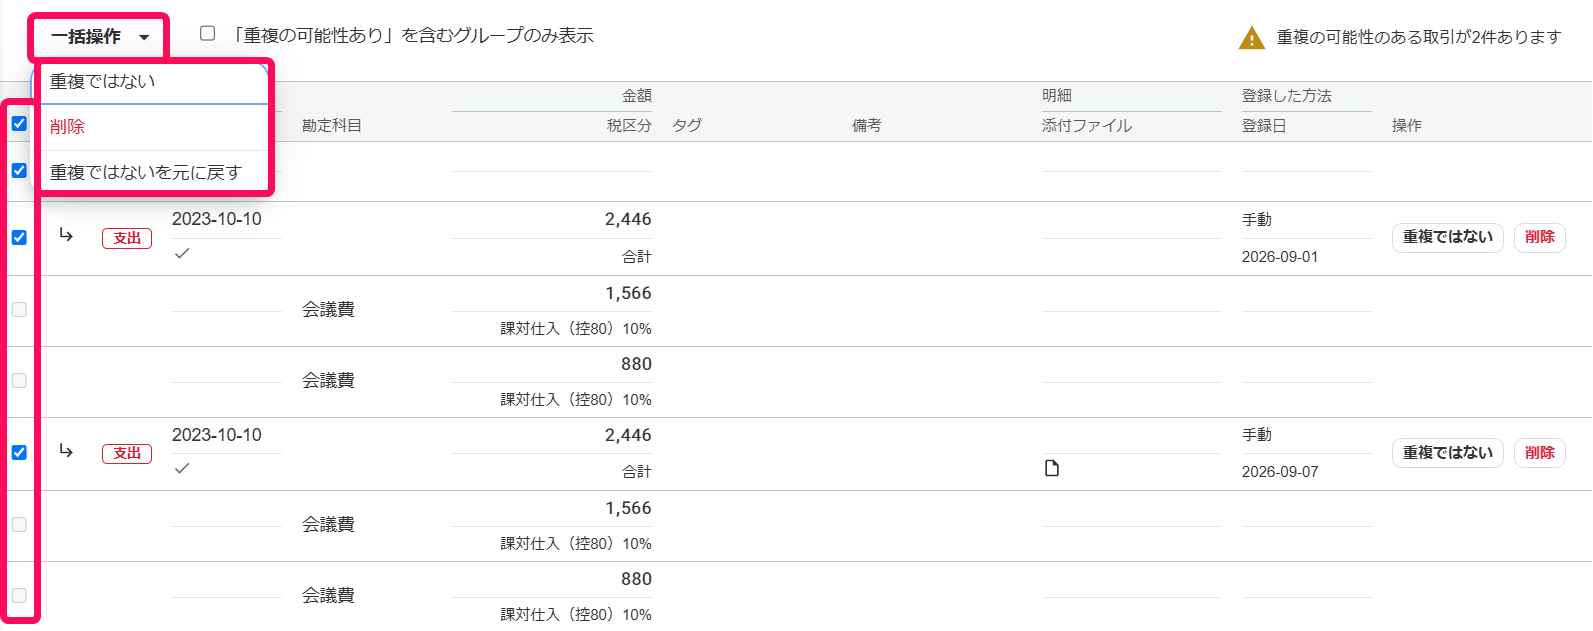Toggle the select-all checkbox in the header
Screen dimensions: 1593x631
point(19,123)
